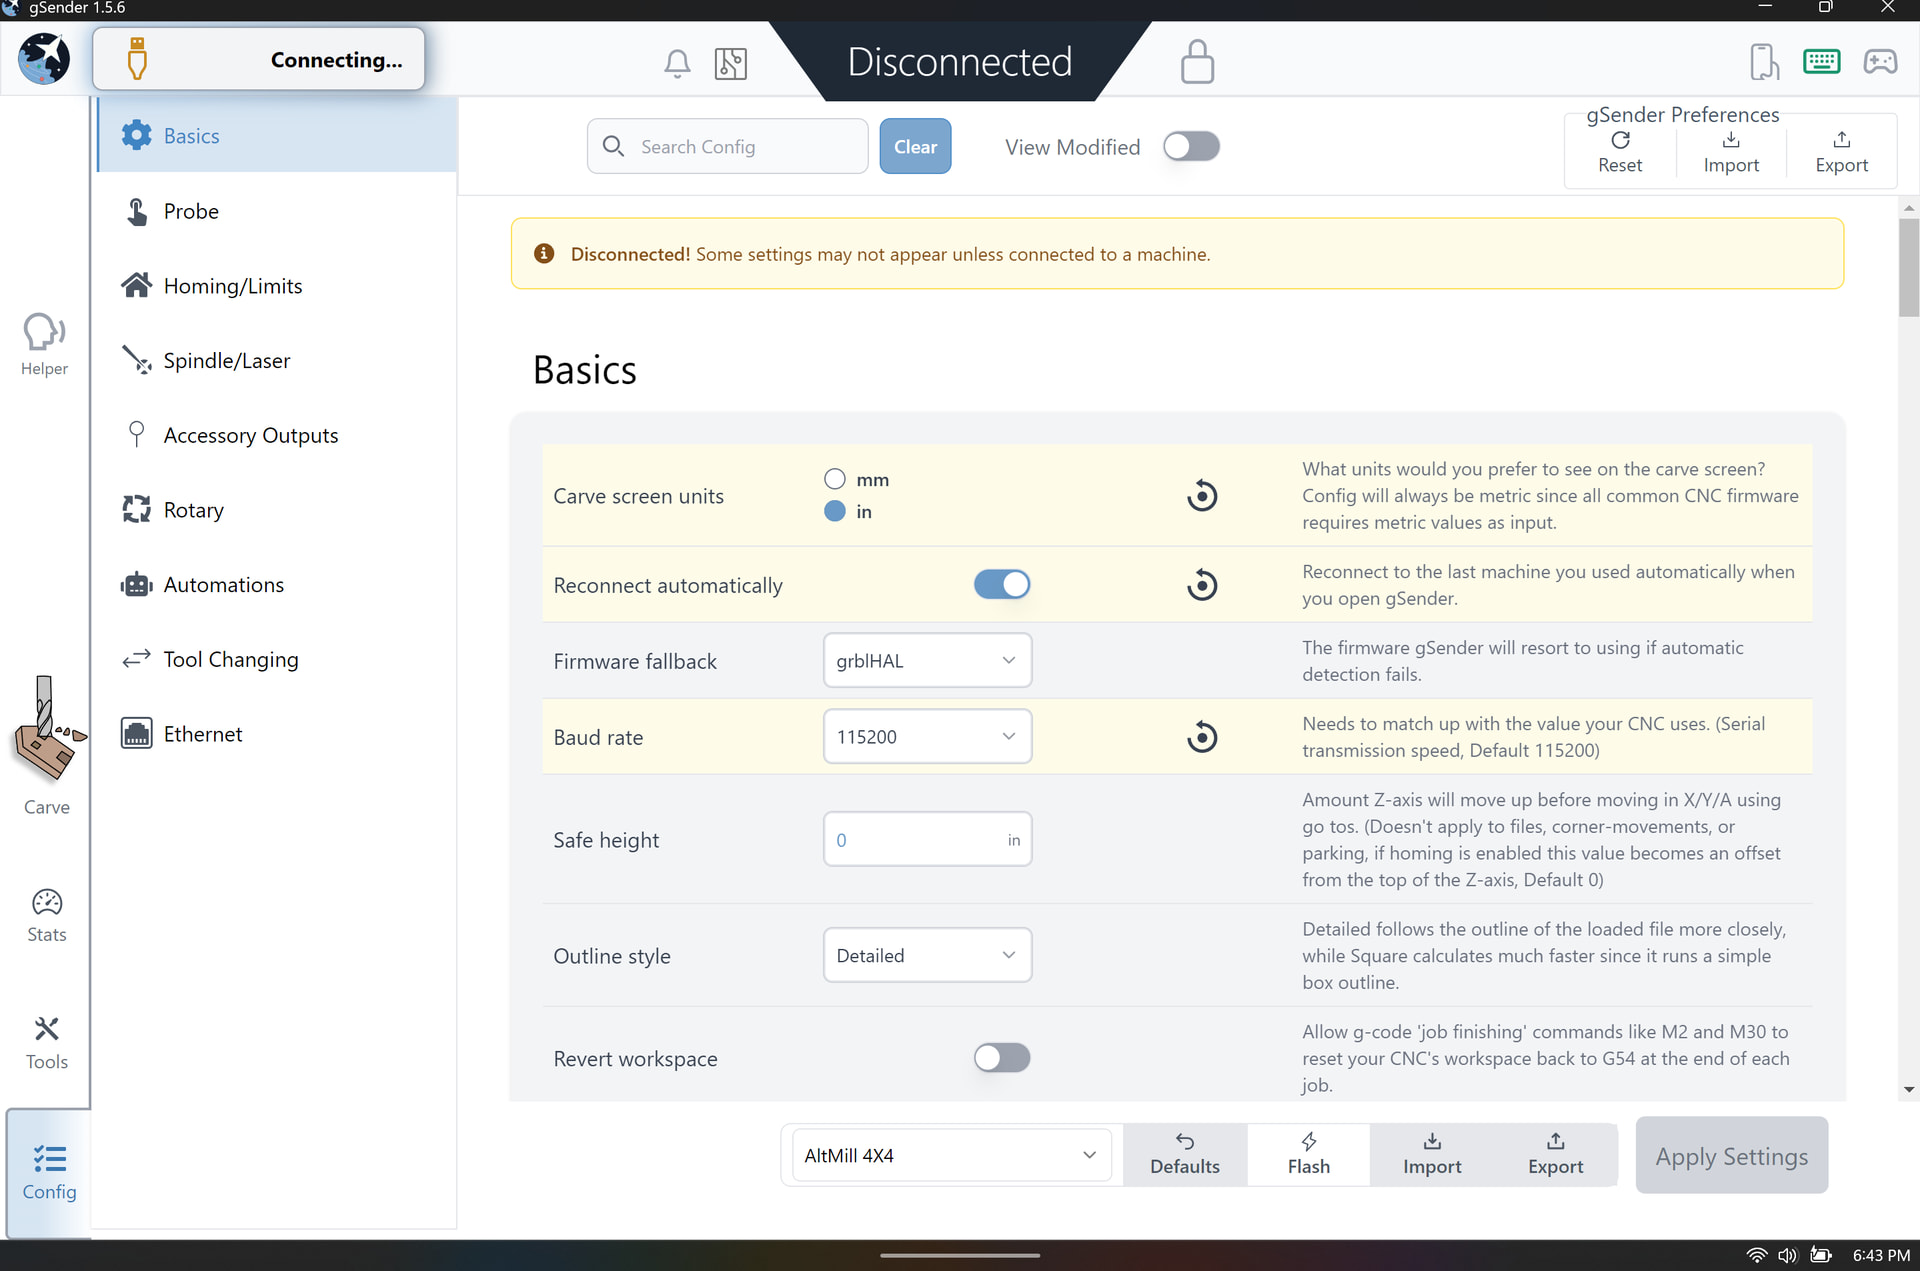Click the remote phone mode icon
1920x1271 pixels.
(x=1764, y=62)
